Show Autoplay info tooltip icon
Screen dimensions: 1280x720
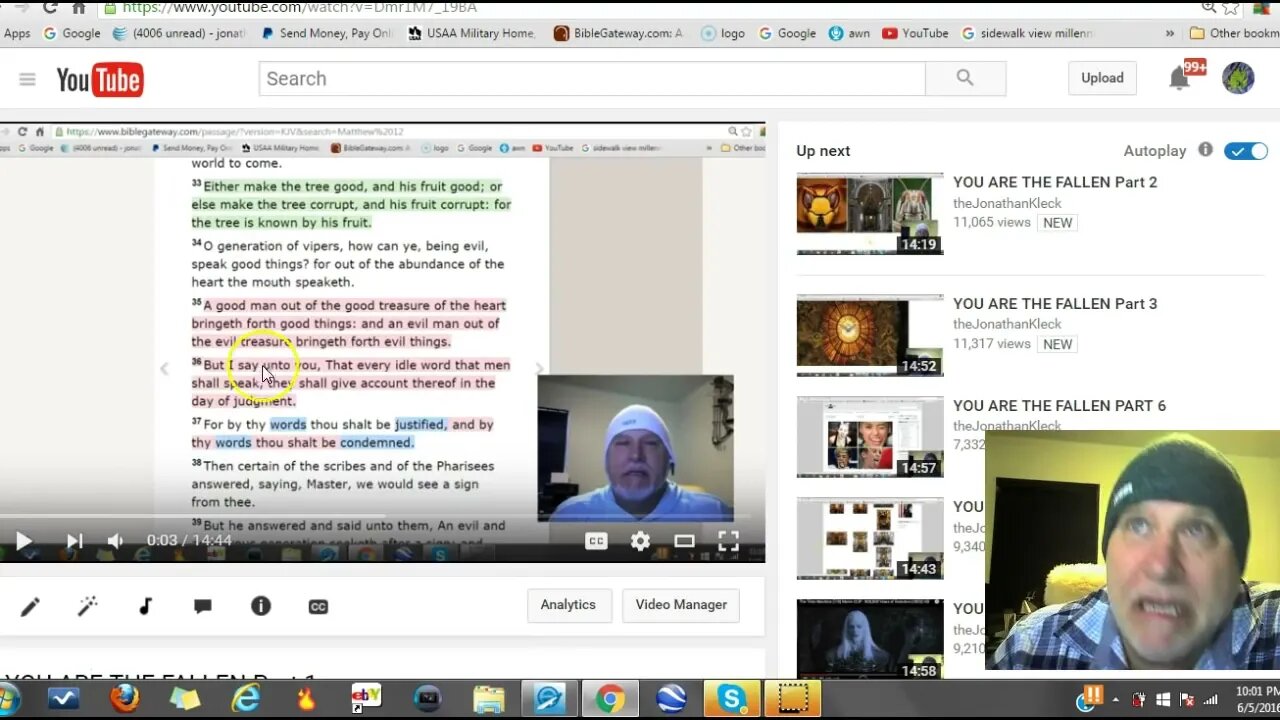[1206, 150]
